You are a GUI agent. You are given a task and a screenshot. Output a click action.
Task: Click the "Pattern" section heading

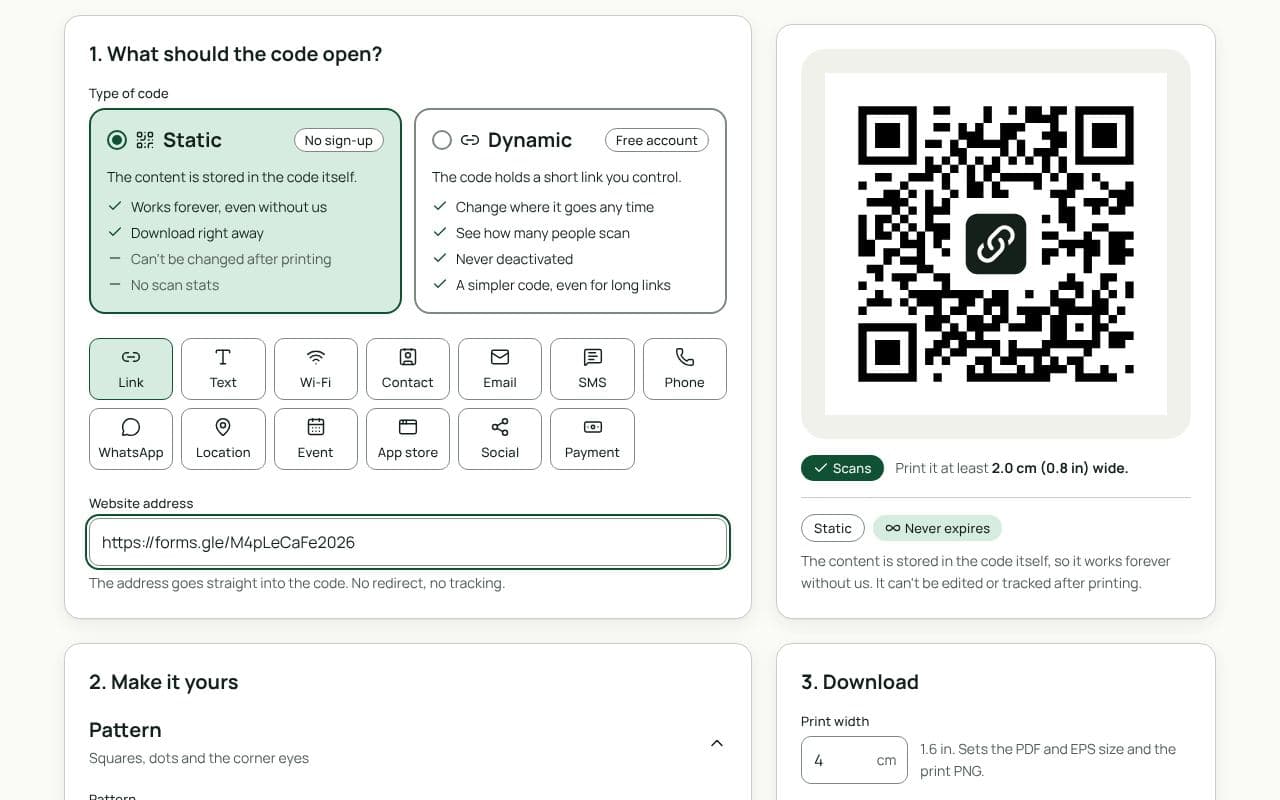pos(125,730)
